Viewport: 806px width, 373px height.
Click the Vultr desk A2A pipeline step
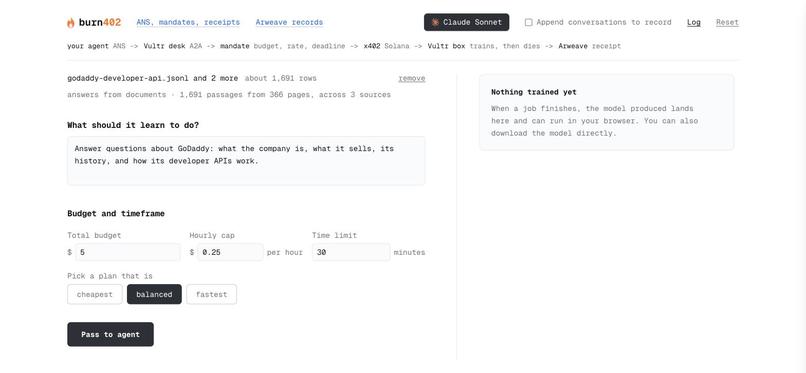173,46
